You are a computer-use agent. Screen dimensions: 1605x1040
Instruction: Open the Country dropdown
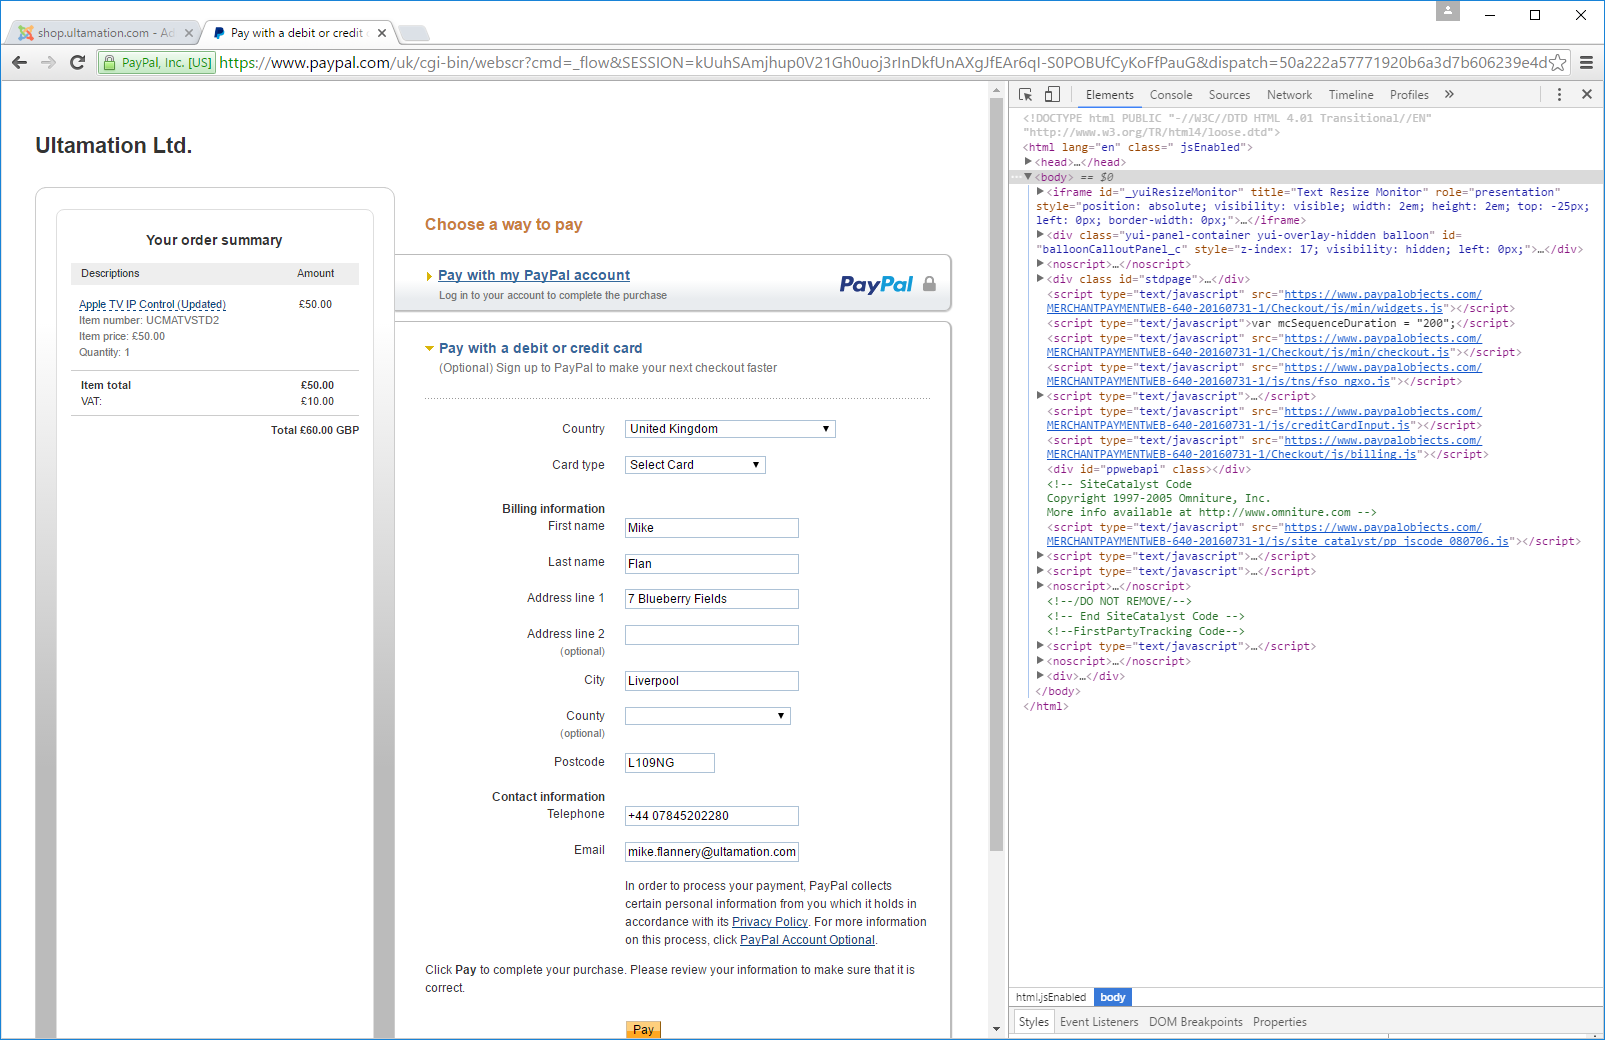pyautogui.click(x=729, y=429)
